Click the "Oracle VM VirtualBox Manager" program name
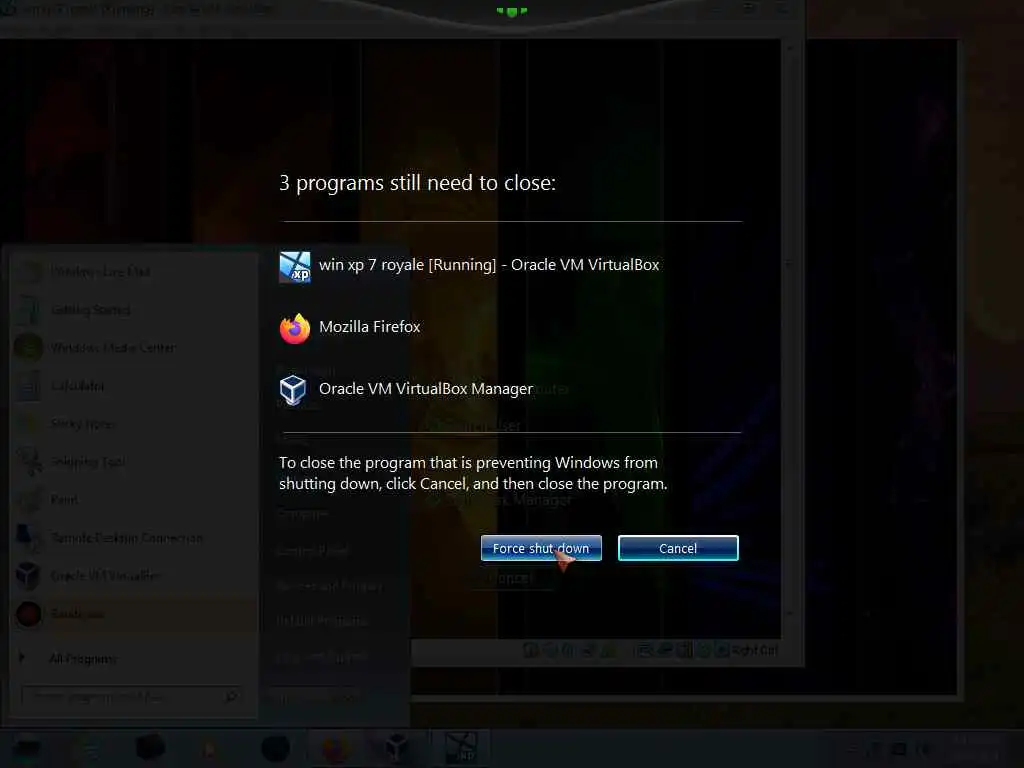1024x768 pixels. [x=426, y=389]
